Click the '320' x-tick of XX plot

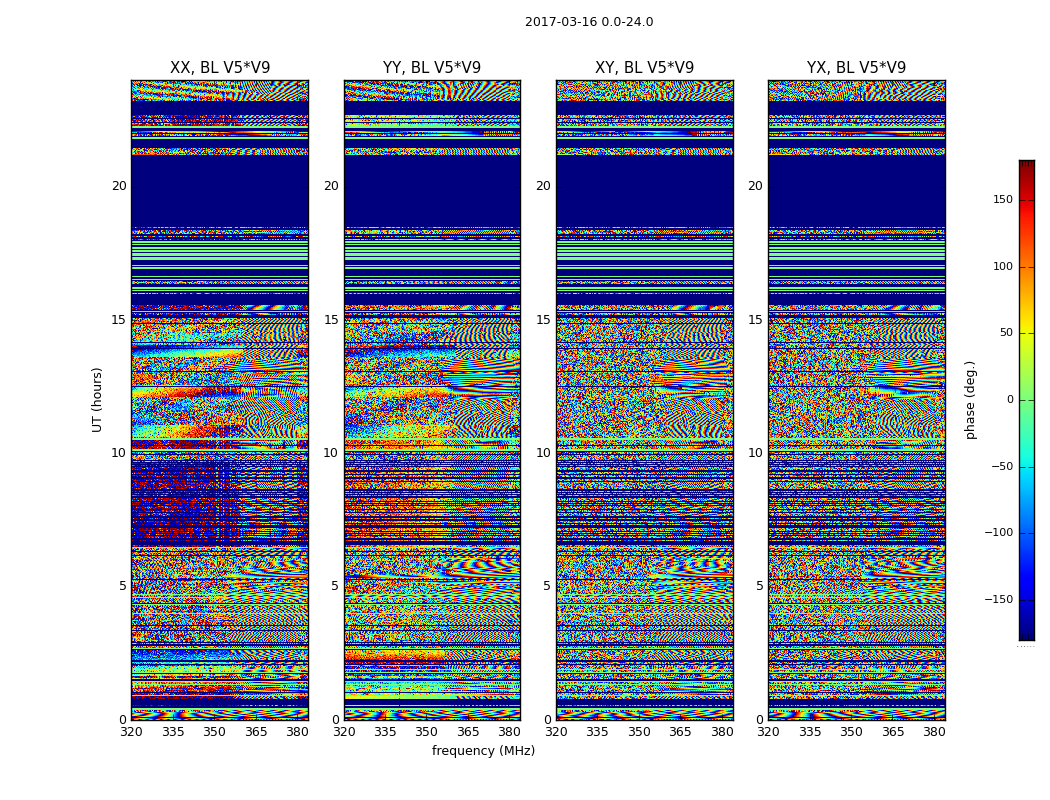point(131,732)
